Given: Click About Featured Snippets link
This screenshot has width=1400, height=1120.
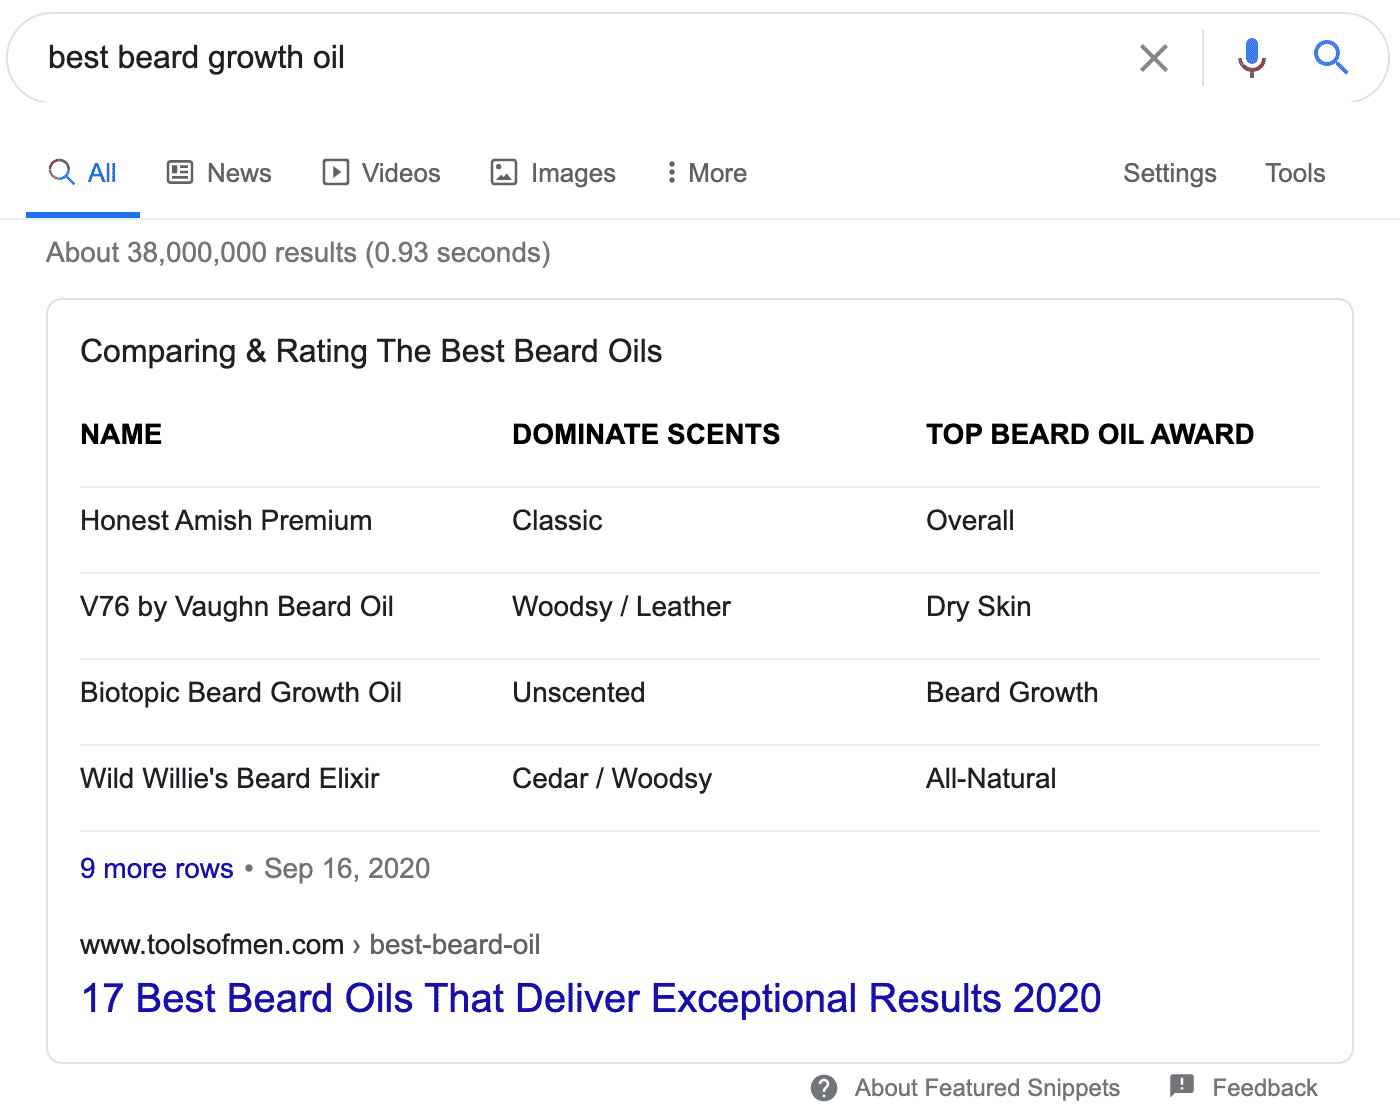Looking at the screenshot, I should pos(987,1088).
